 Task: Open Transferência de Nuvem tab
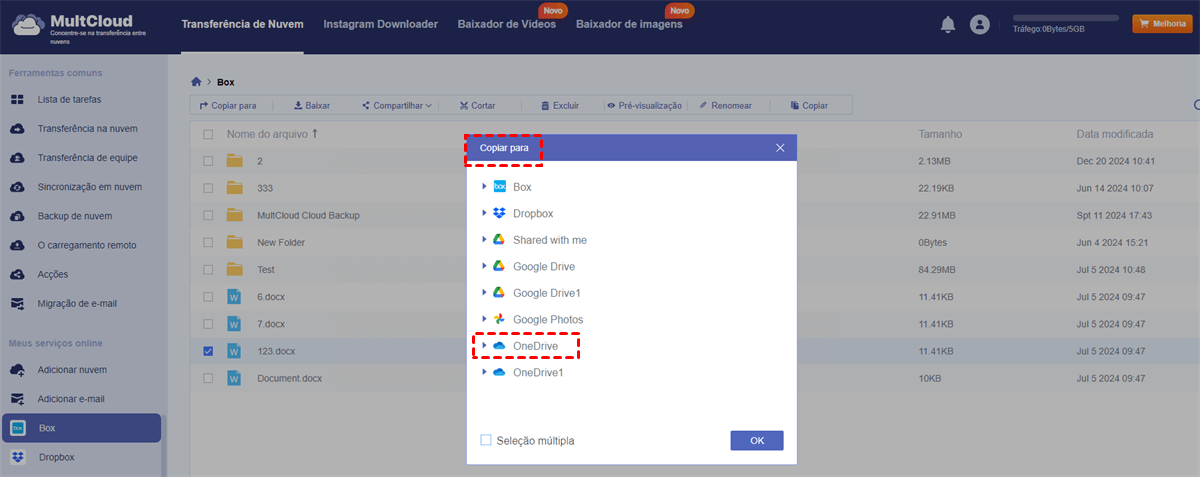click(x=243, y=24)
